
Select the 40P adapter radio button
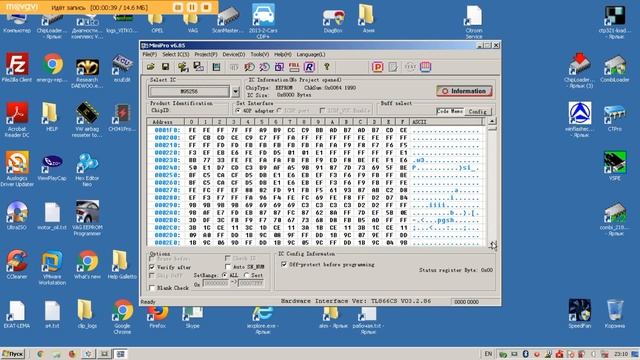238,111
